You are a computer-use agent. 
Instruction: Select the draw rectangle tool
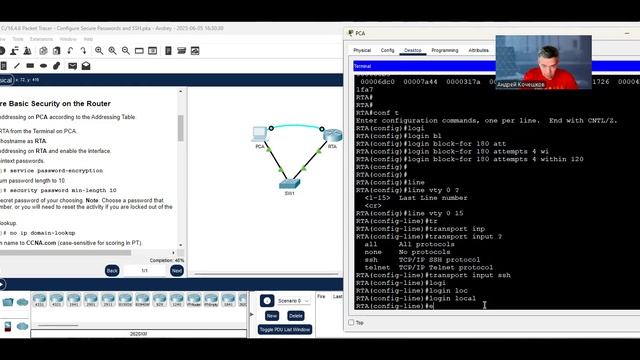click(30, 66)
